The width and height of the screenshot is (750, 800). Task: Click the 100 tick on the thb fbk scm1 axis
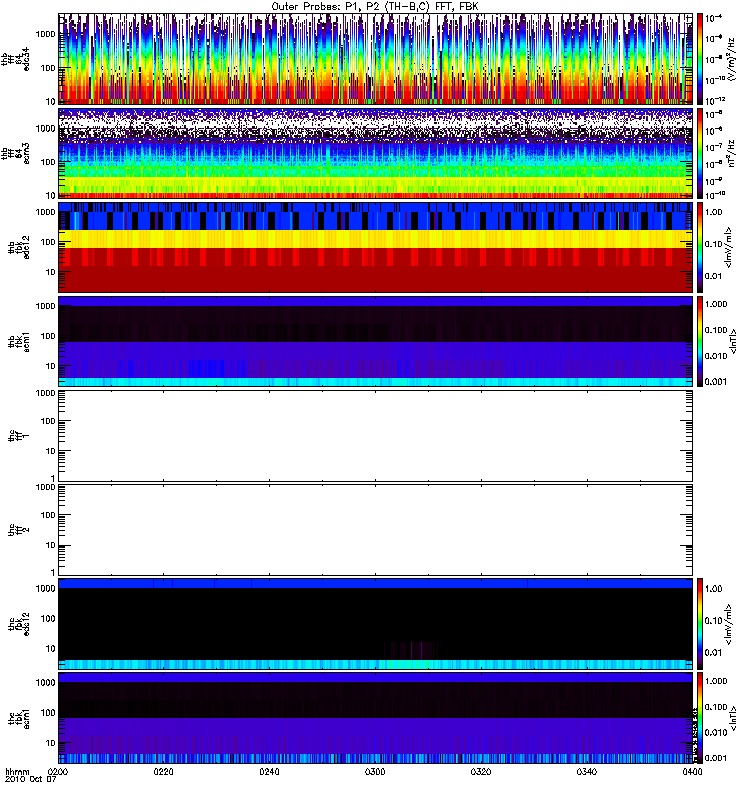(x=47, y=336)
